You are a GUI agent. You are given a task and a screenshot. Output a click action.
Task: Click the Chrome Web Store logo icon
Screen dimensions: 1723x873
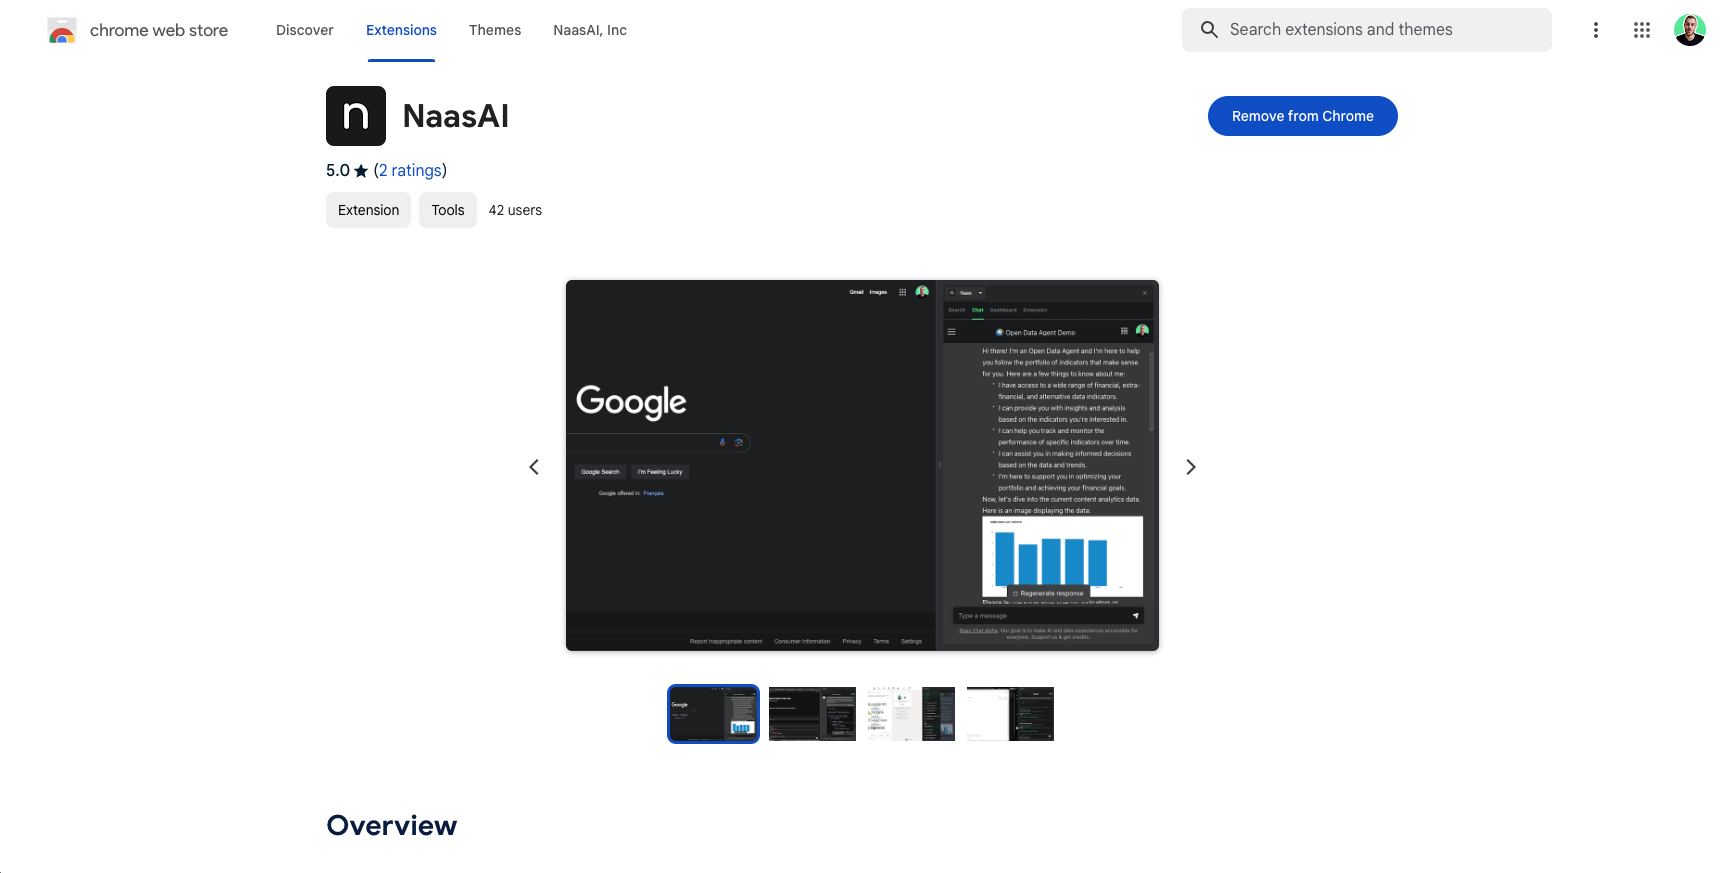pyautogui.click(x=62, y=30)
